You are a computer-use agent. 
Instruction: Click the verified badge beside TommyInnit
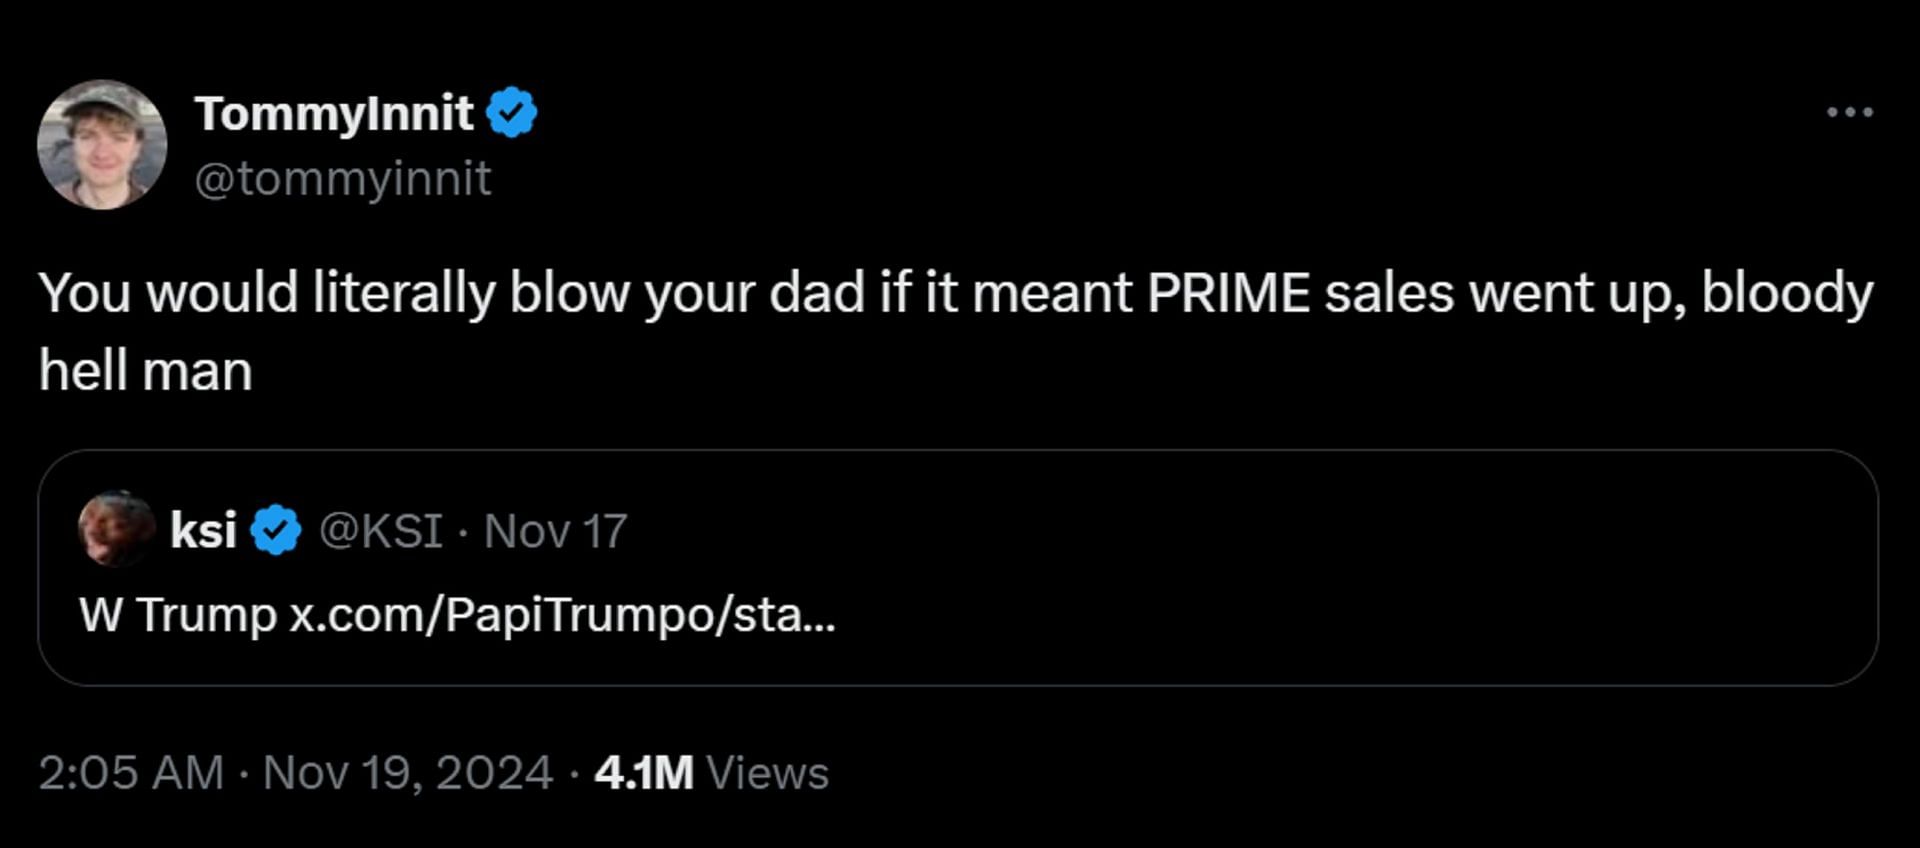[512, 112]
